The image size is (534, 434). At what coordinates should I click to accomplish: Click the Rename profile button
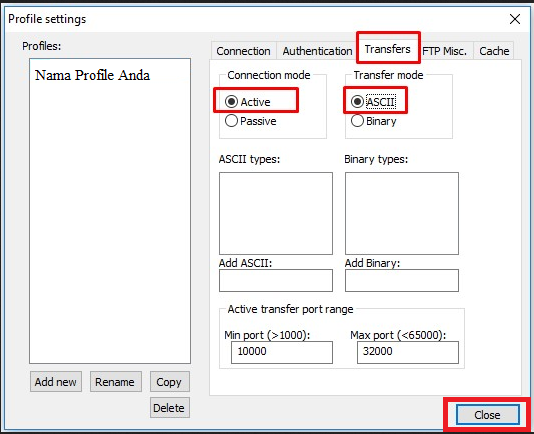click(115, 382)
